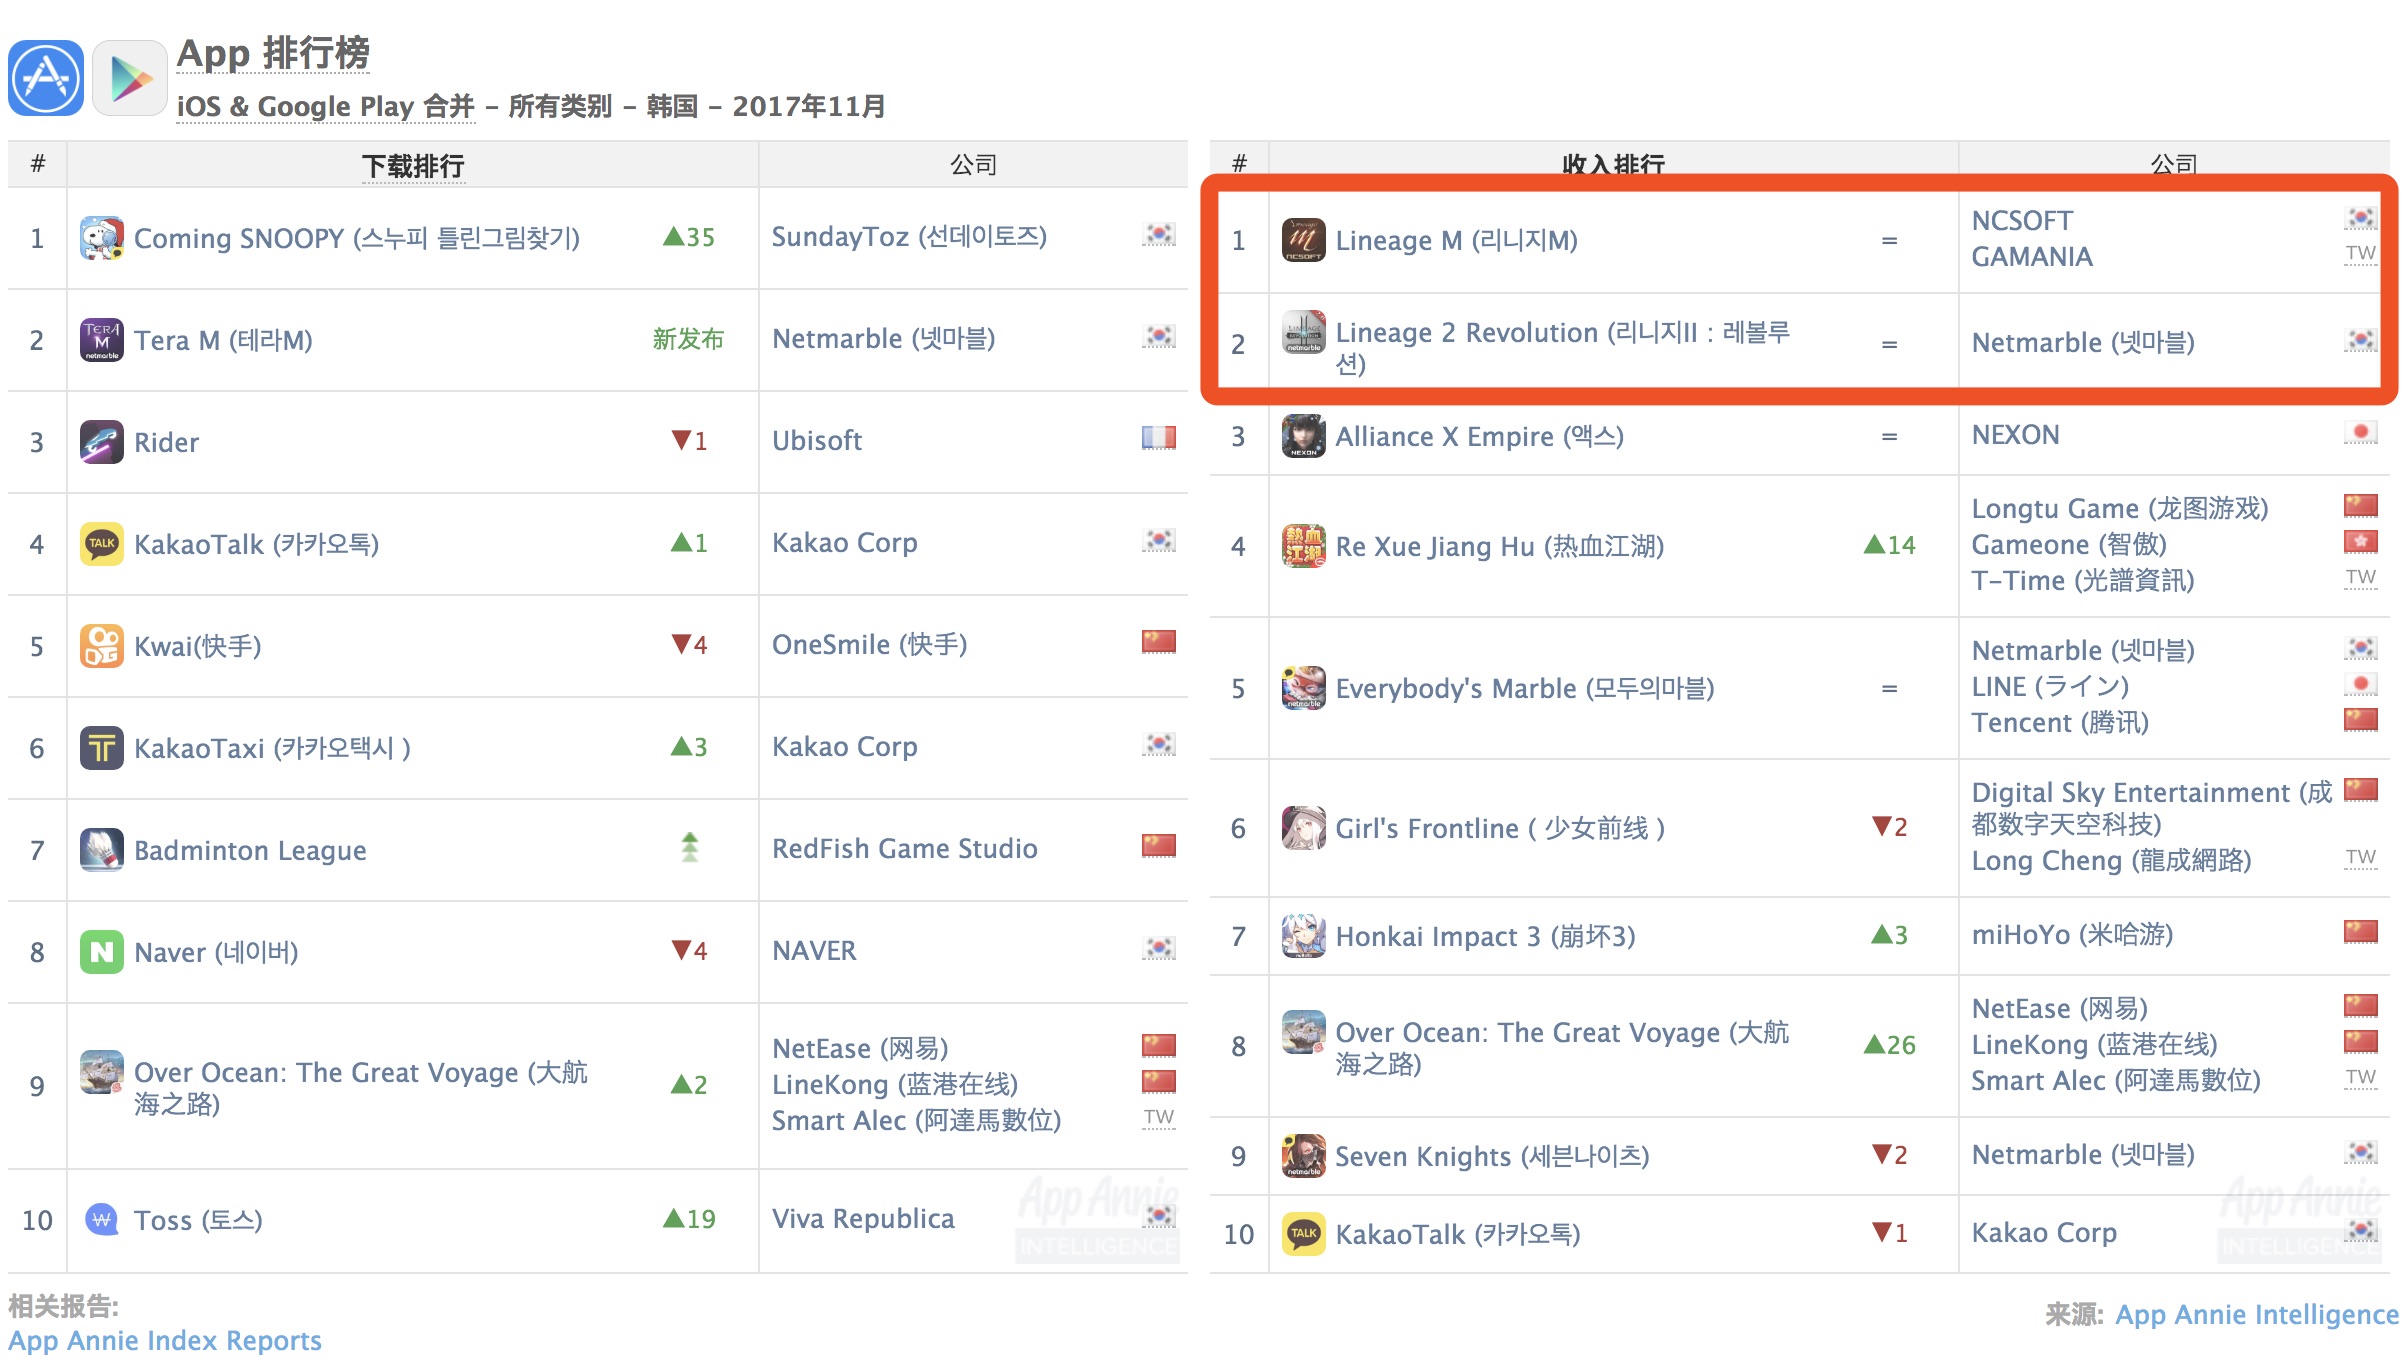The image size is (2406, 1362).
Task: Click the Everybody's Marble app icon
Action: point(1304,688)
